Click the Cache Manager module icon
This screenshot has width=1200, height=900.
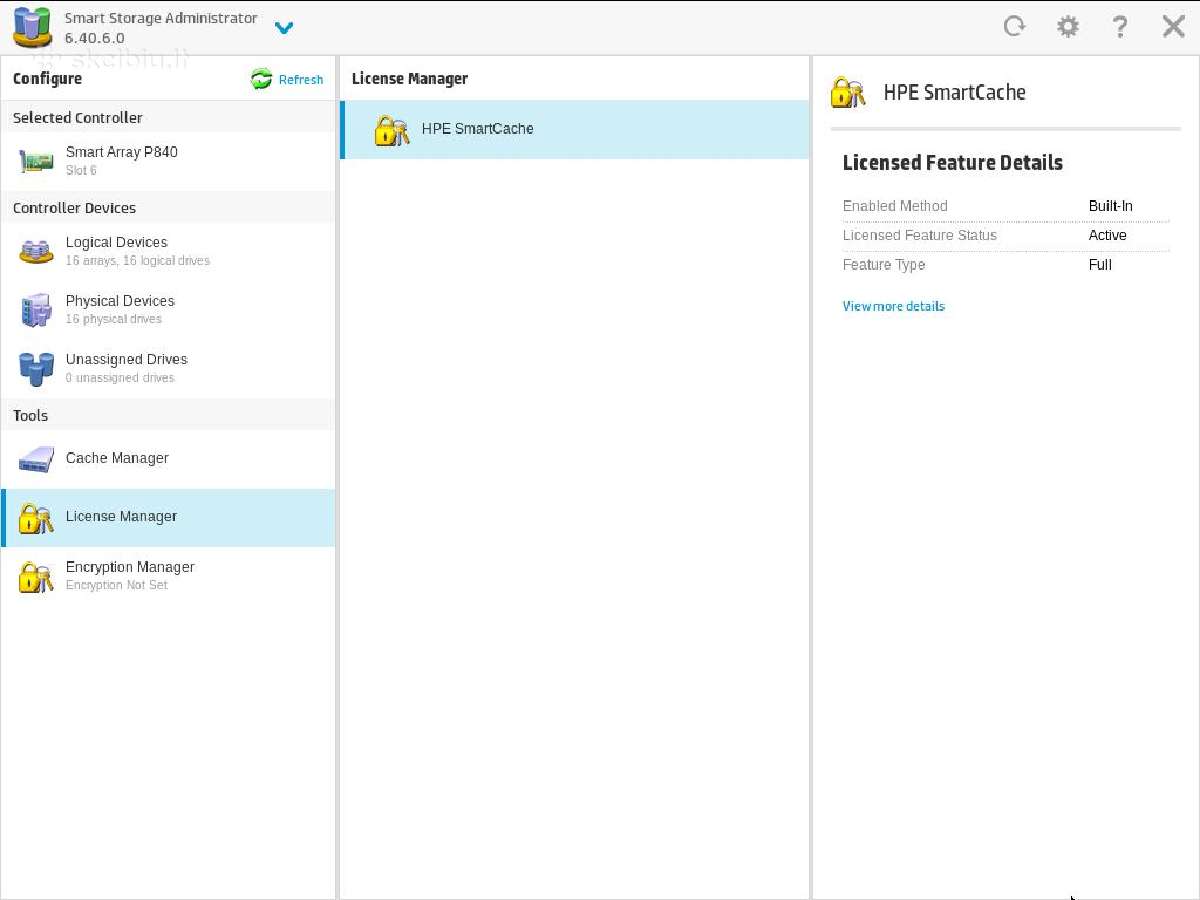[x=37, y=459]
